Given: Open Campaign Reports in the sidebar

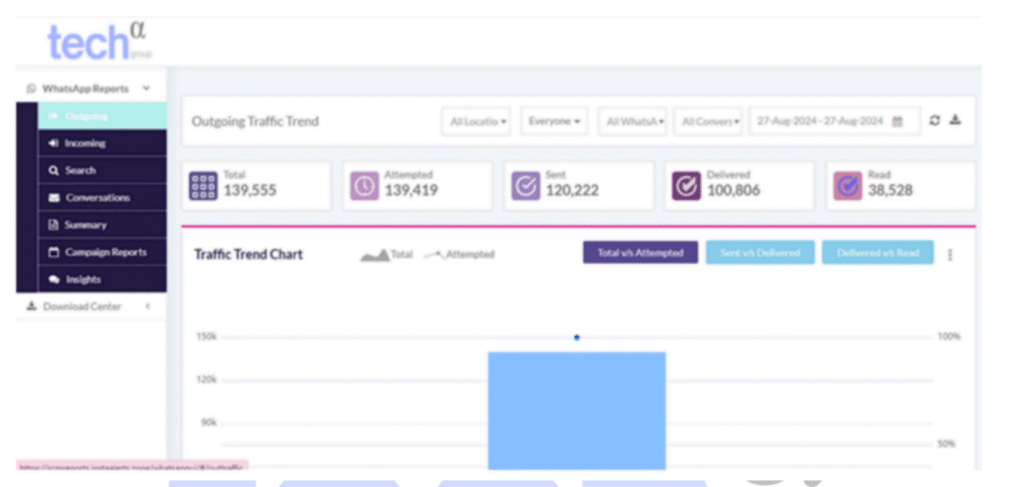Looking at the screenshot, I should click(105, 252).
